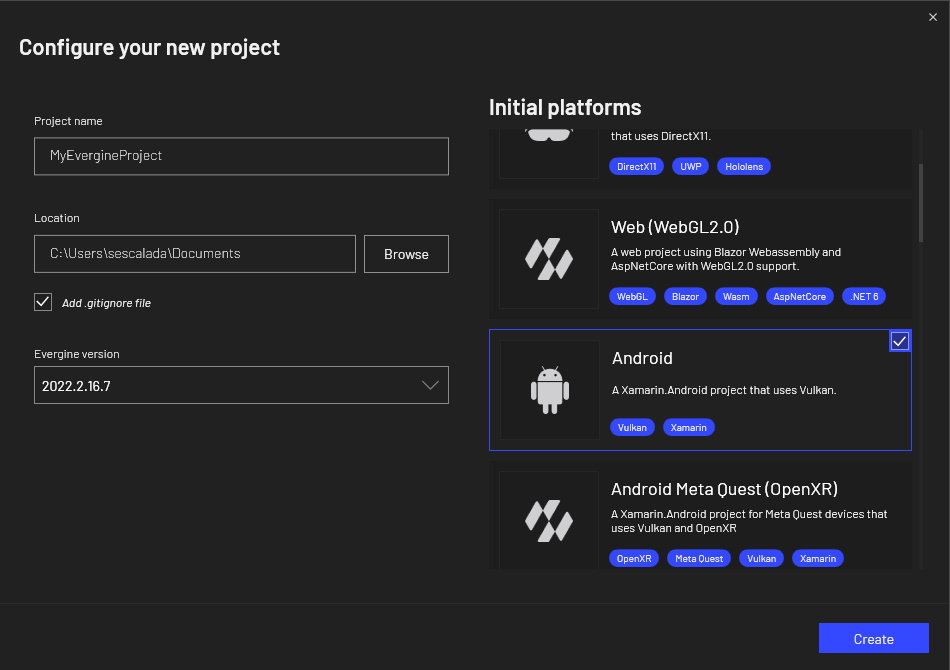The height and width of the screenshot is (670, 950).
Task: Click the OpenXR tag on Meta Quest
Action: pos(634,558)
